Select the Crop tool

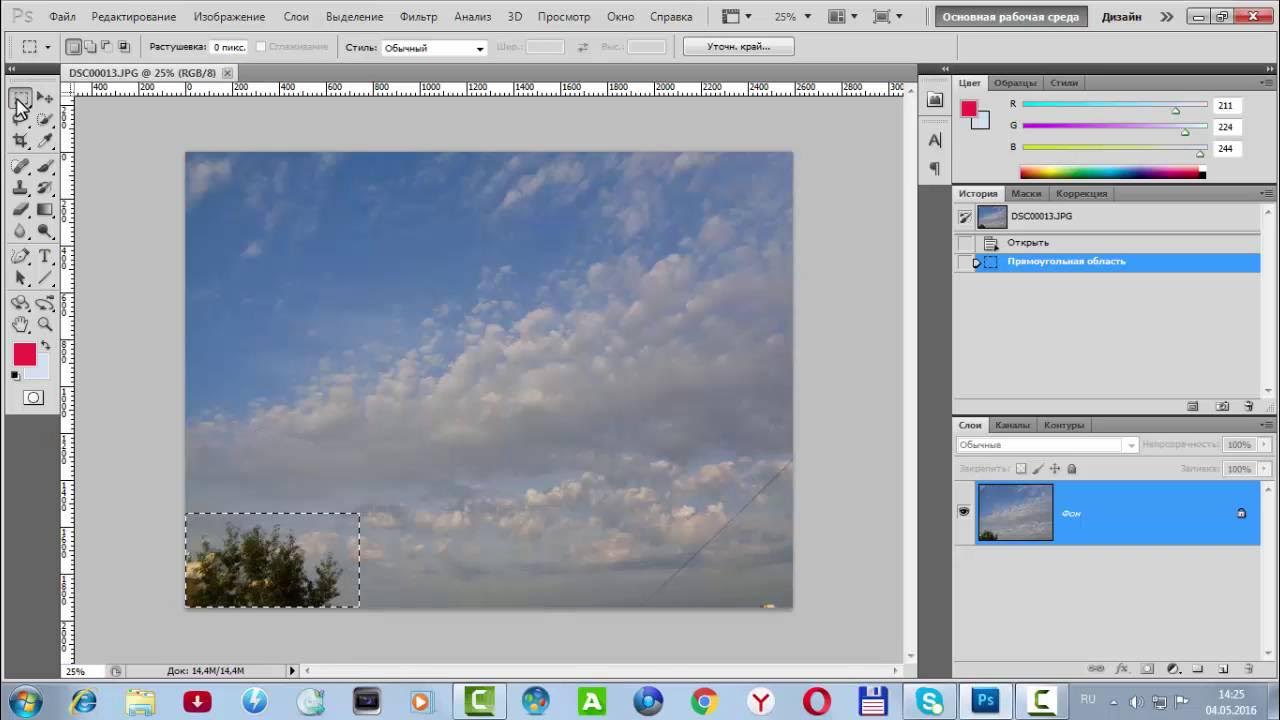tap(20, 141)
